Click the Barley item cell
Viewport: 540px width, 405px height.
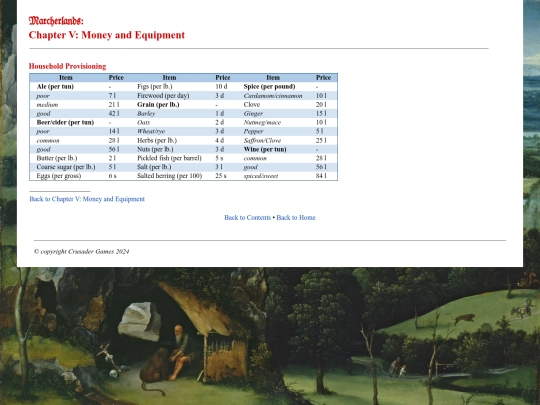(x=146, y=113)
